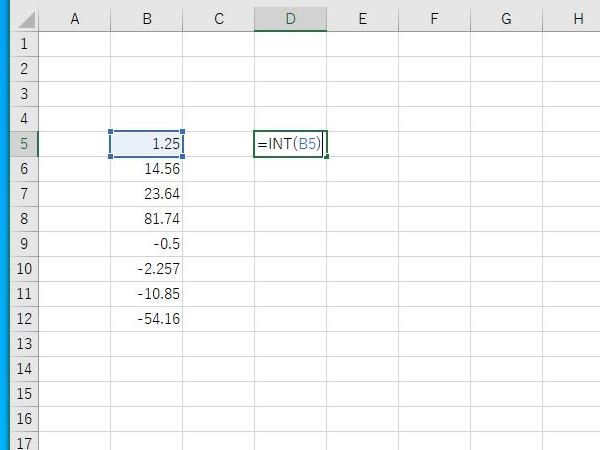This screenshot has height=450, width=600.
Task: Select row 13 header
Action: point(24,344)
